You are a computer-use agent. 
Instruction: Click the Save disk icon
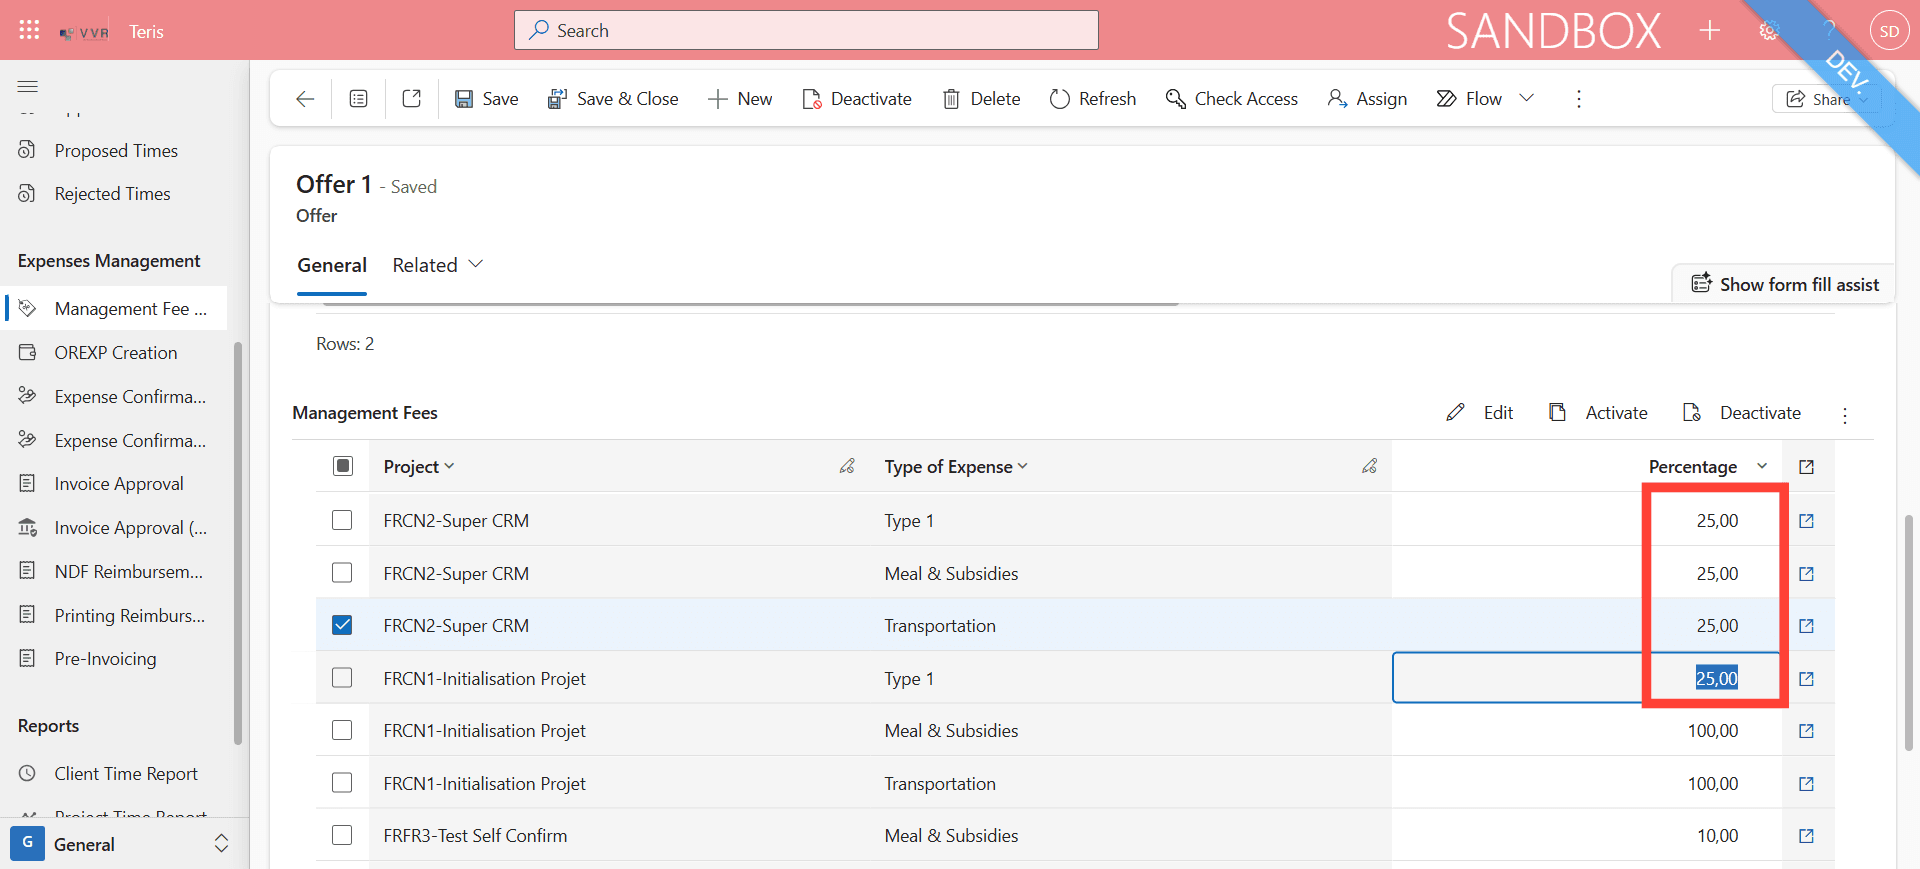pyautogui.click(x=464, y=99)
